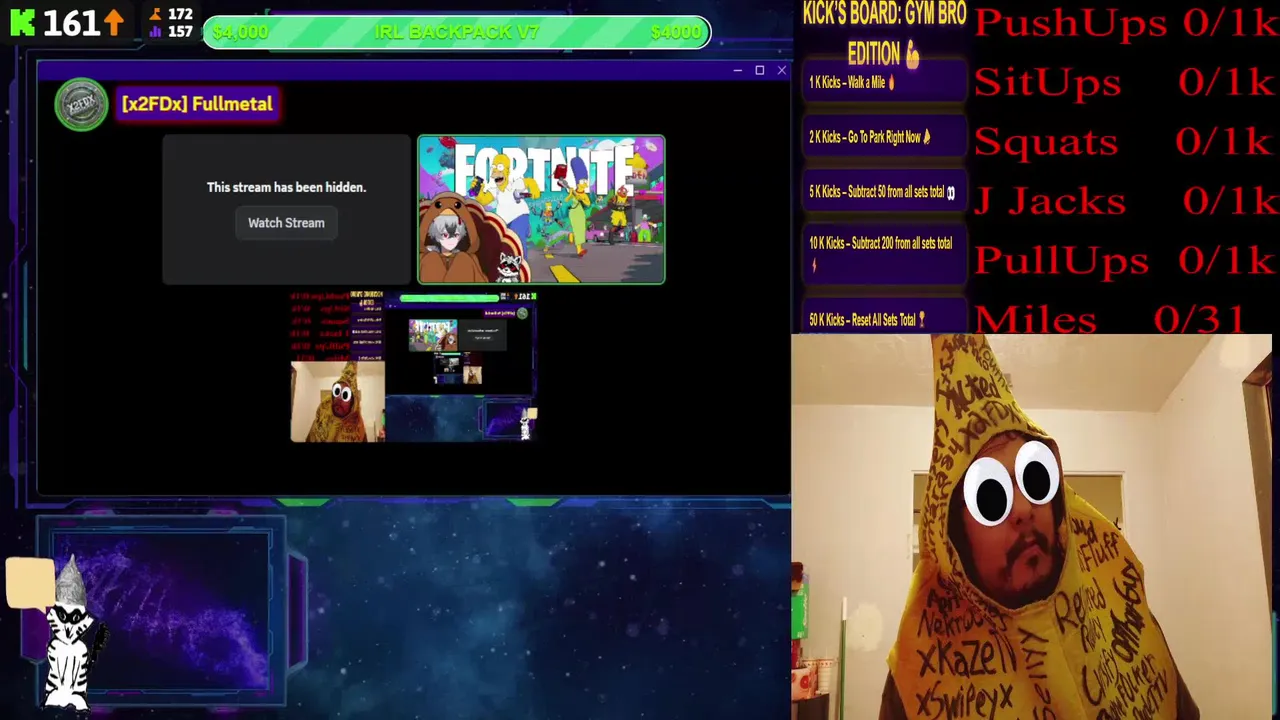This screenshot has width=1280, height=720.
Task: Click 'This stream has been hidden.' message
Action: pos(286,187)
